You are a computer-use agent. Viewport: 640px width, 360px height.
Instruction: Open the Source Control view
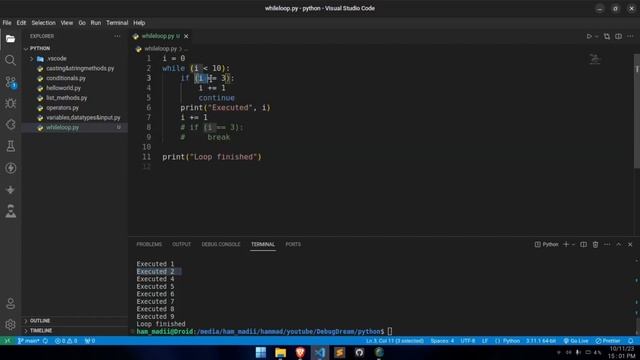(11, 82)
